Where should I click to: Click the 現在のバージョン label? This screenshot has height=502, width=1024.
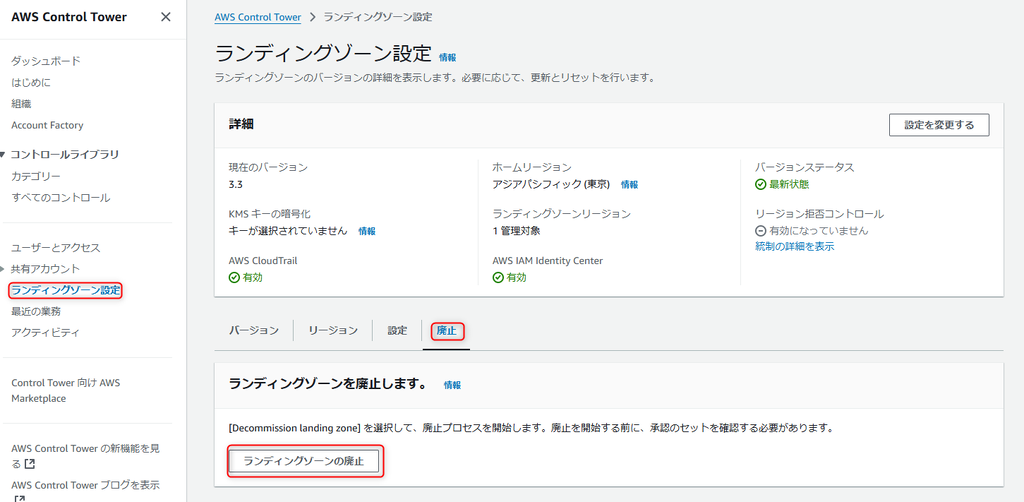tap(268, 167)
